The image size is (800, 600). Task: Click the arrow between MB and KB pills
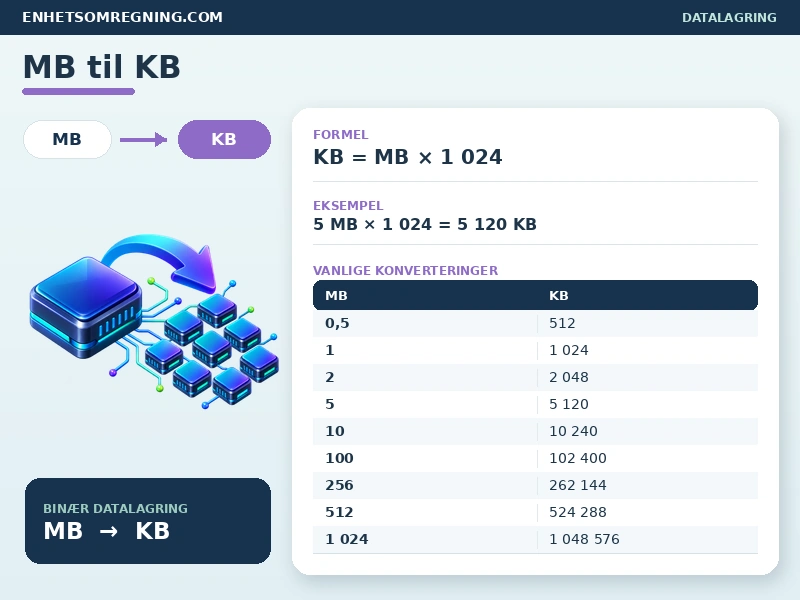[x=143, y=139]
